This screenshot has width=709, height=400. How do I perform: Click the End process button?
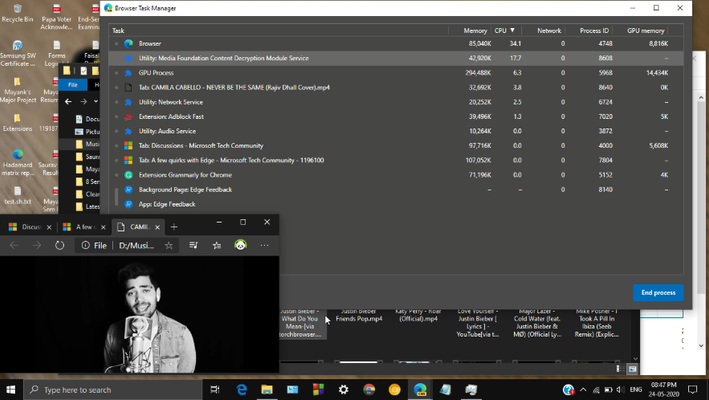click(658, 292)
